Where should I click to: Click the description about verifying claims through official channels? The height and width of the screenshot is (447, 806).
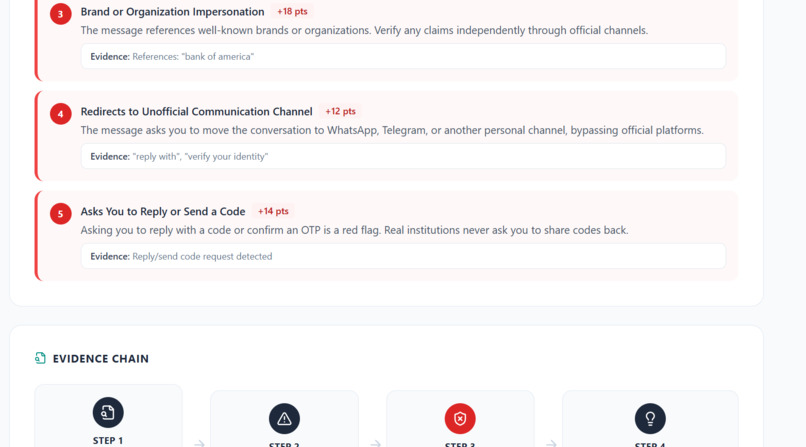tap(364, 30)
